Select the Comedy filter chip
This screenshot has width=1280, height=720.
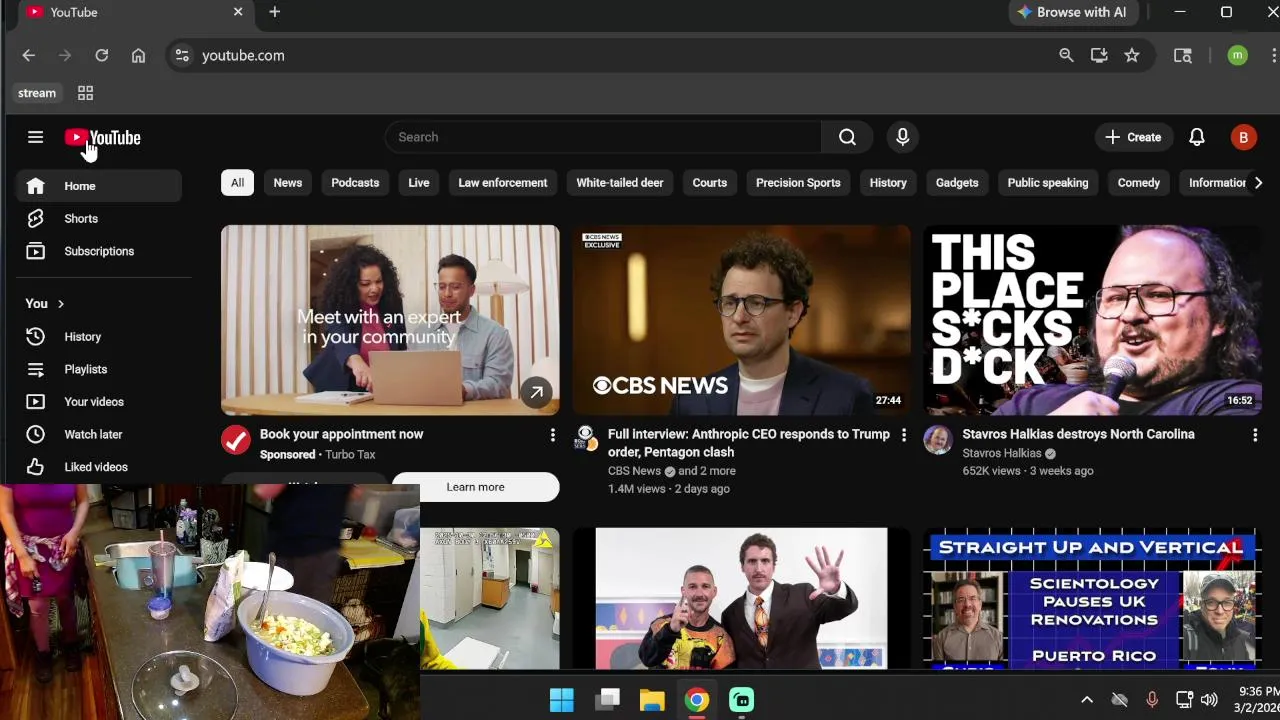click(1138, 183)
